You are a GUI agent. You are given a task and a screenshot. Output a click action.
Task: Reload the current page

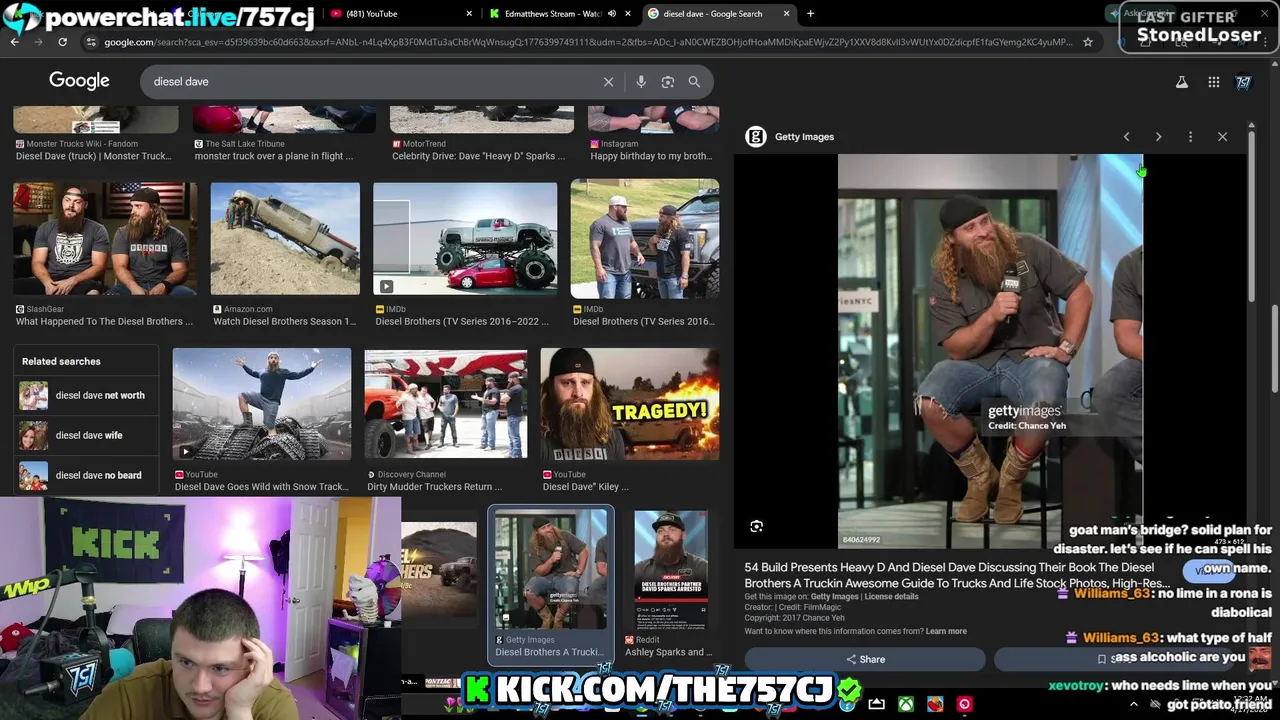[x=62, y=42]
